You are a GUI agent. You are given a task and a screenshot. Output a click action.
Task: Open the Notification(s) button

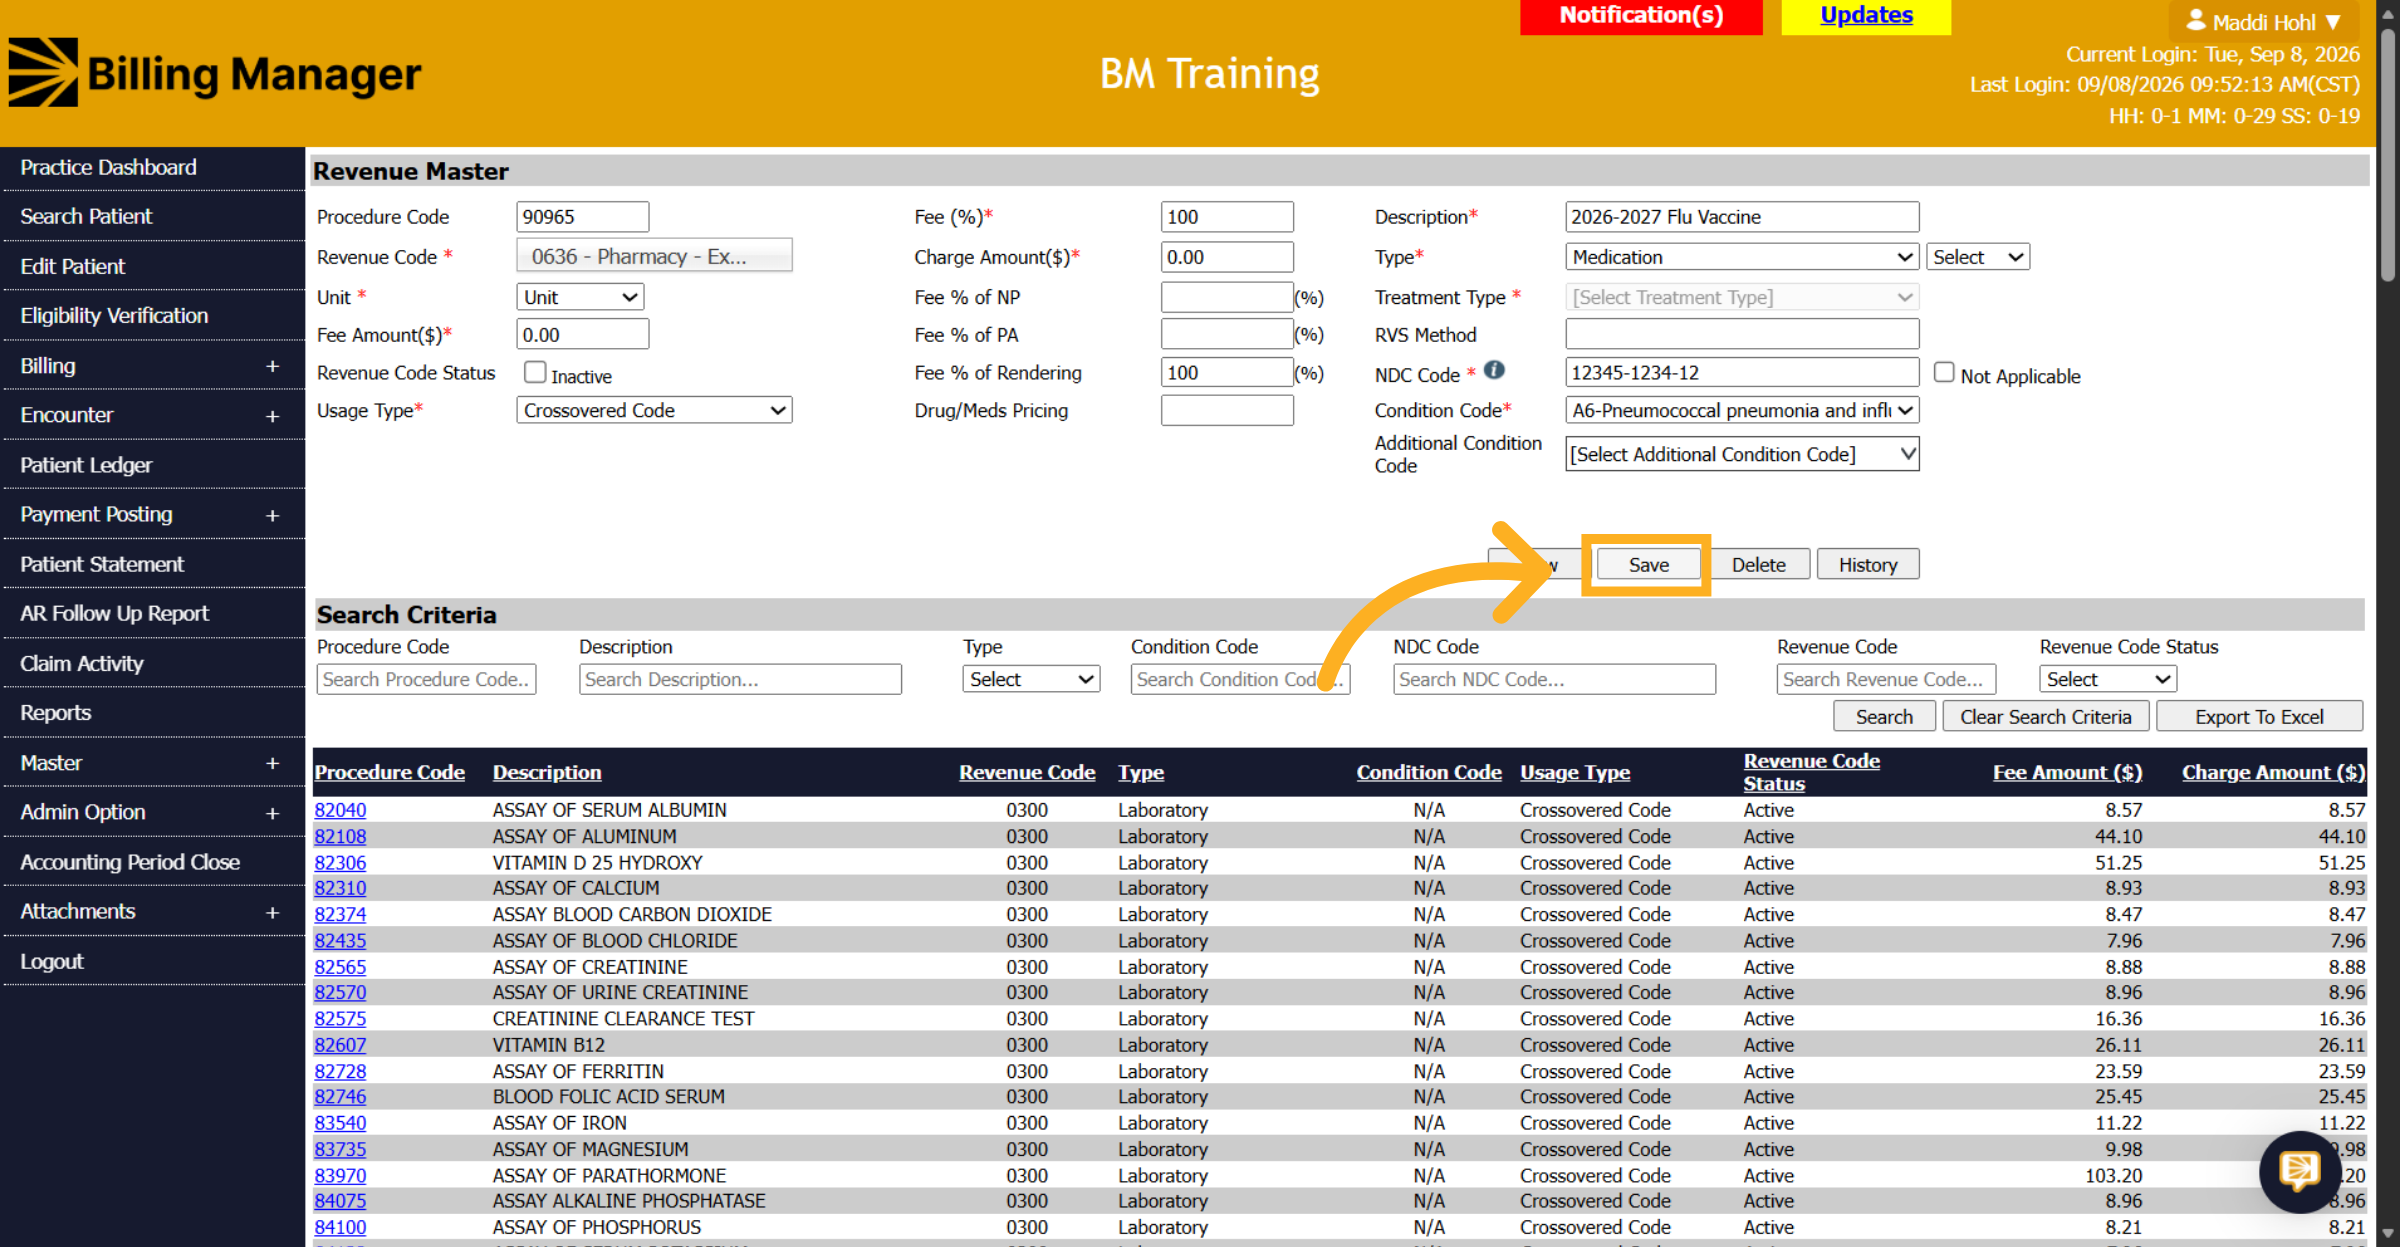click(1641, 16)
